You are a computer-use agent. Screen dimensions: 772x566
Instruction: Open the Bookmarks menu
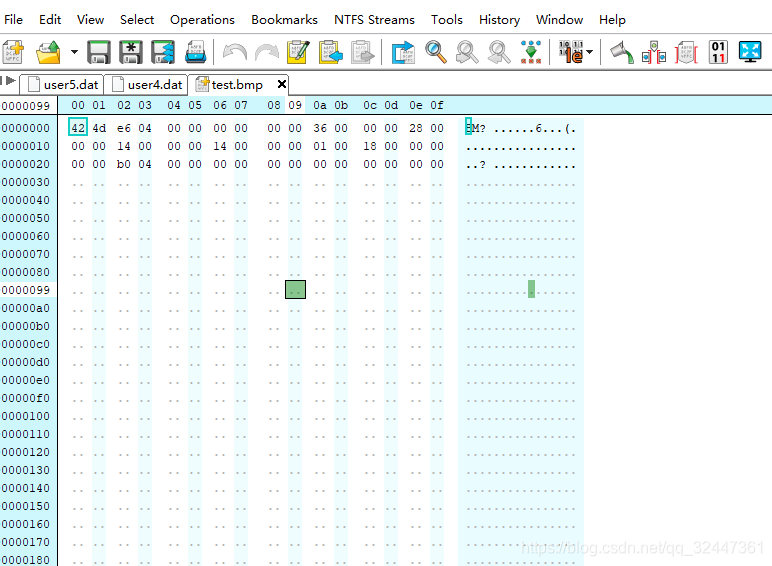click(285, 20)
